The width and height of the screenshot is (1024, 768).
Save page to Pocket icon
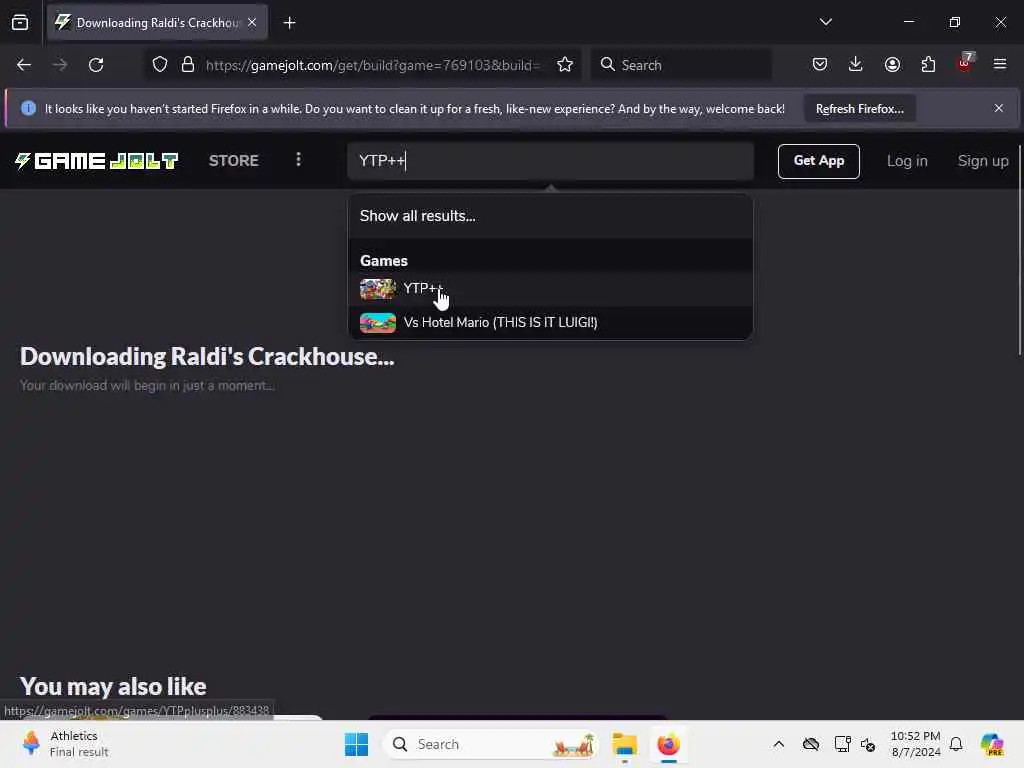[x=820, y=65]
